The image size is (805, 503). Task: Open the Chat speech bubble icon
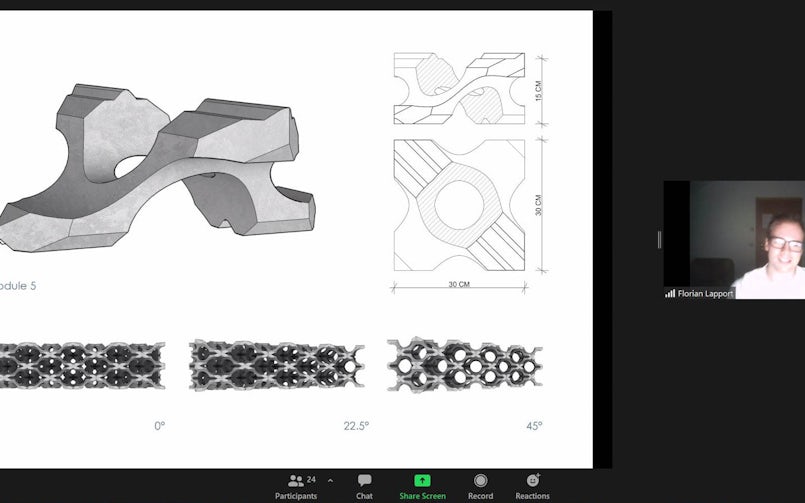click(364, 481)
